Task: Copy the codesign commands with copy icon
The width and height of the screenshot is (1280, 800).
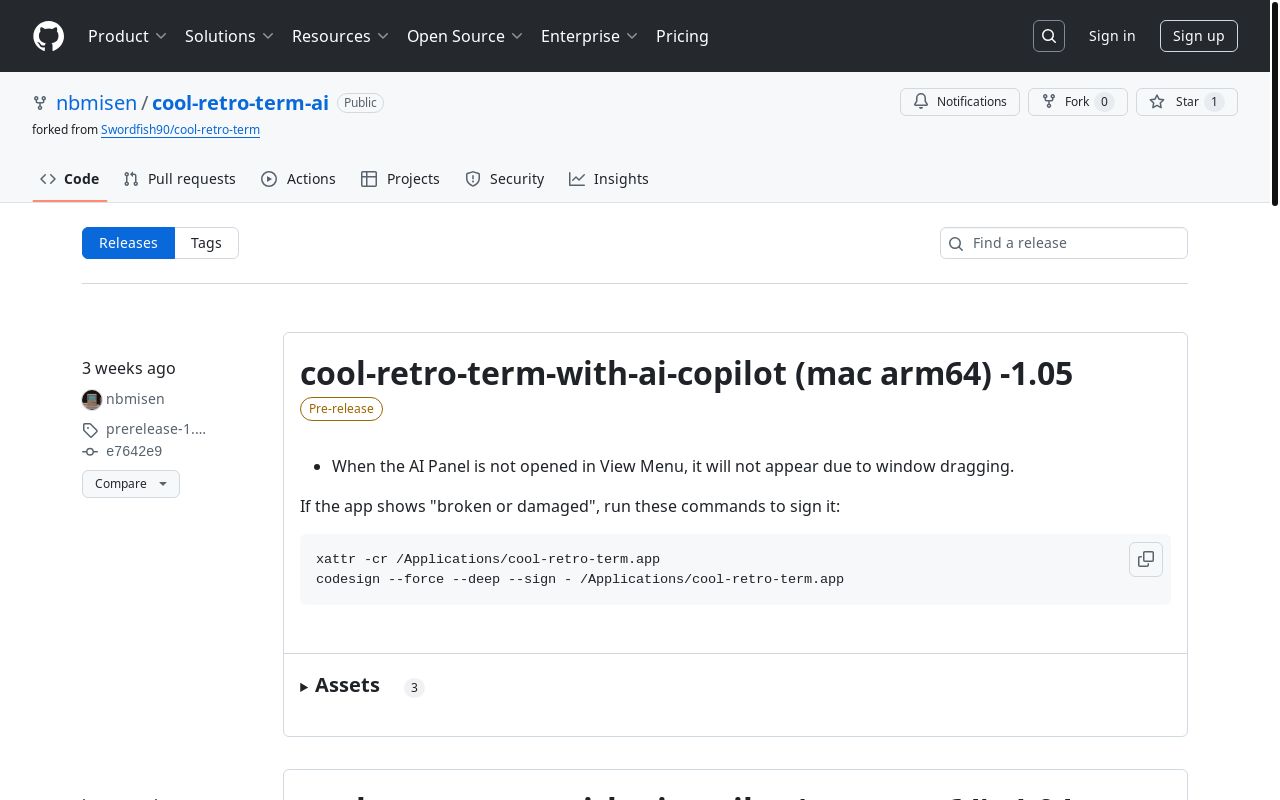Action: [x=1146, y=559]
